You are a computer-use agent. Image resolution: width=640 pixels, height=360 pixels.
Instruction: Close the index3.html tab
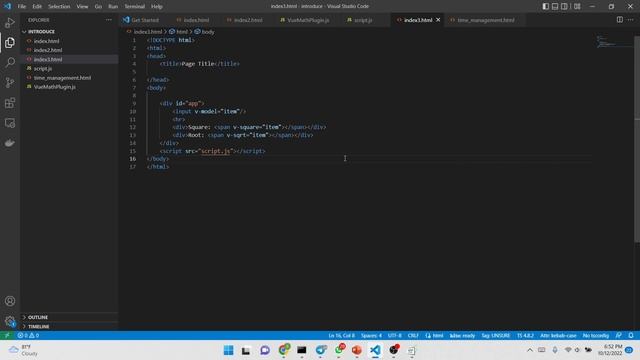pos(438,20)
